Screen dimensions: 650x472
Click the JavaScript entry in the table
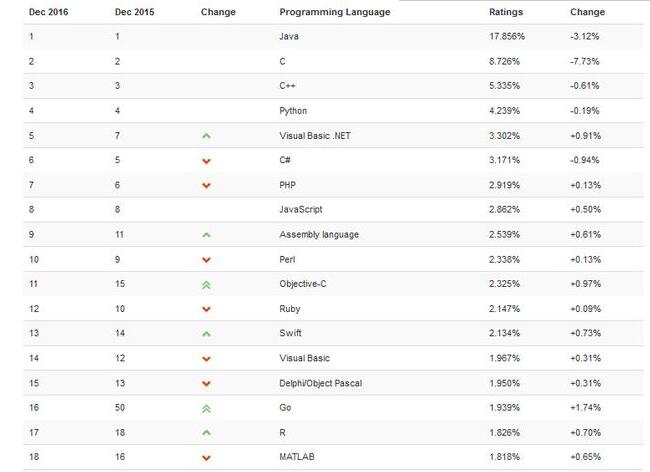click(x=301, y=210)
